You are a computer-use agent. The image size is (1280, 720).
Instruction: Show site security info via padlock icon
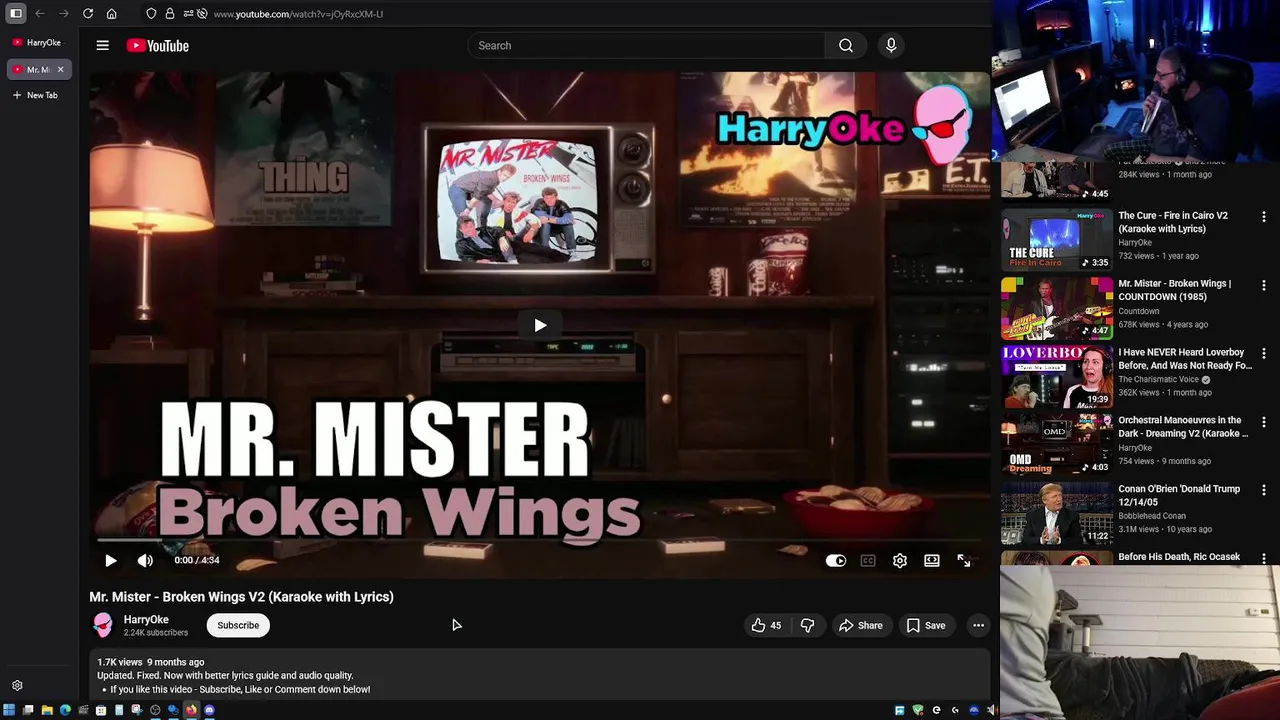(x=170, y=14)
